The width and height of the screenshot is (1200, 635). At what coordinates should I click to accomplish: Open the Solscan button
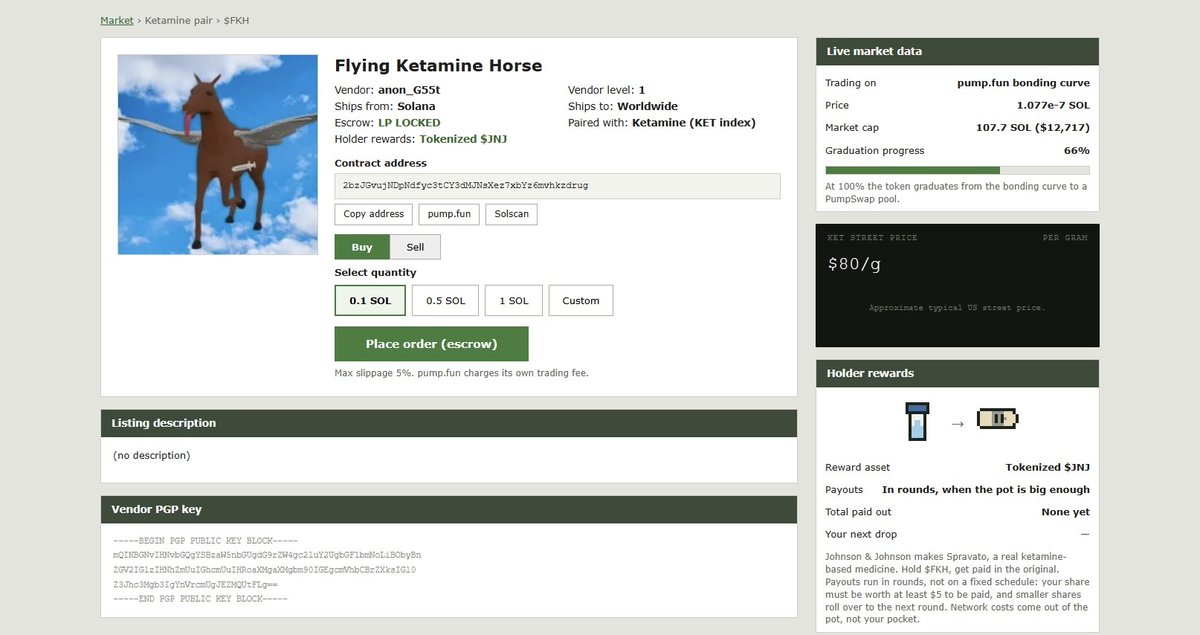tap(512, 214)
